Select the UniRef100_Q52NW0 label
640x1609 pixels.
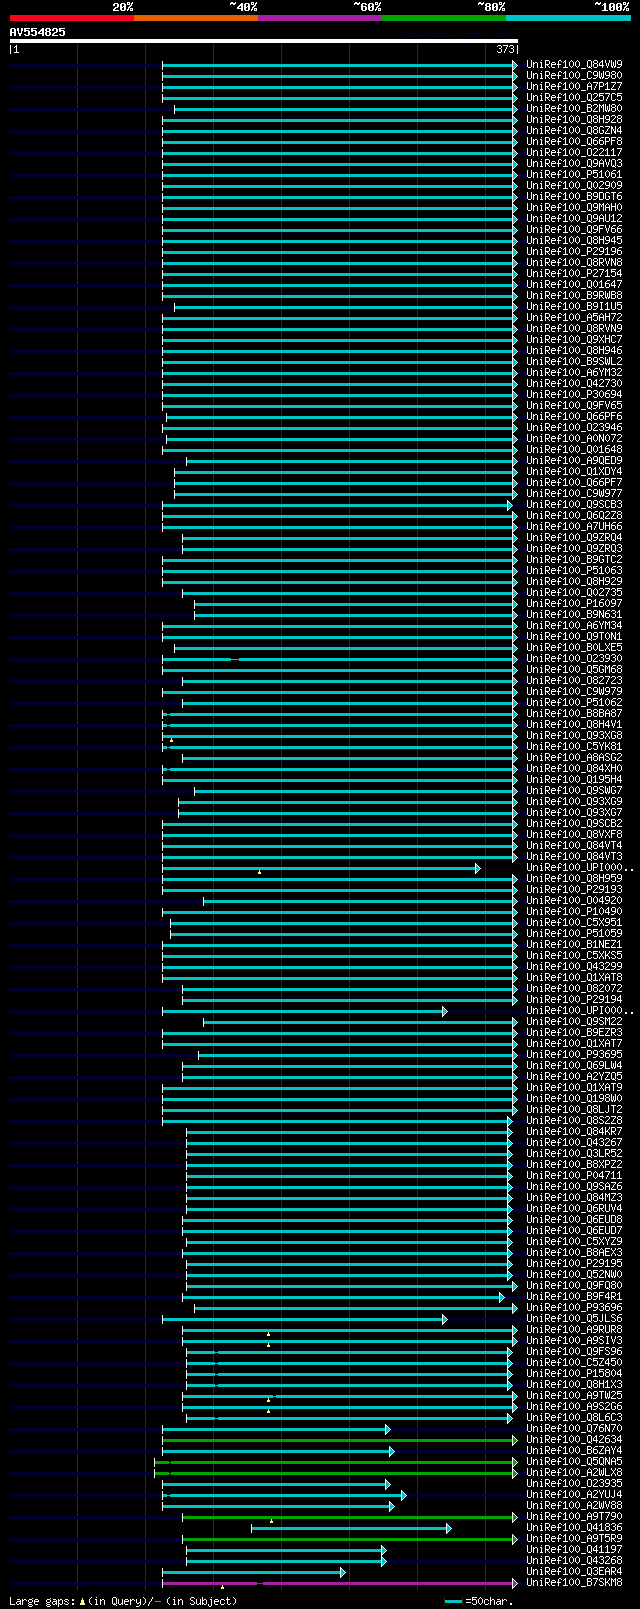pyautogui.click(x=574, y=1275)
